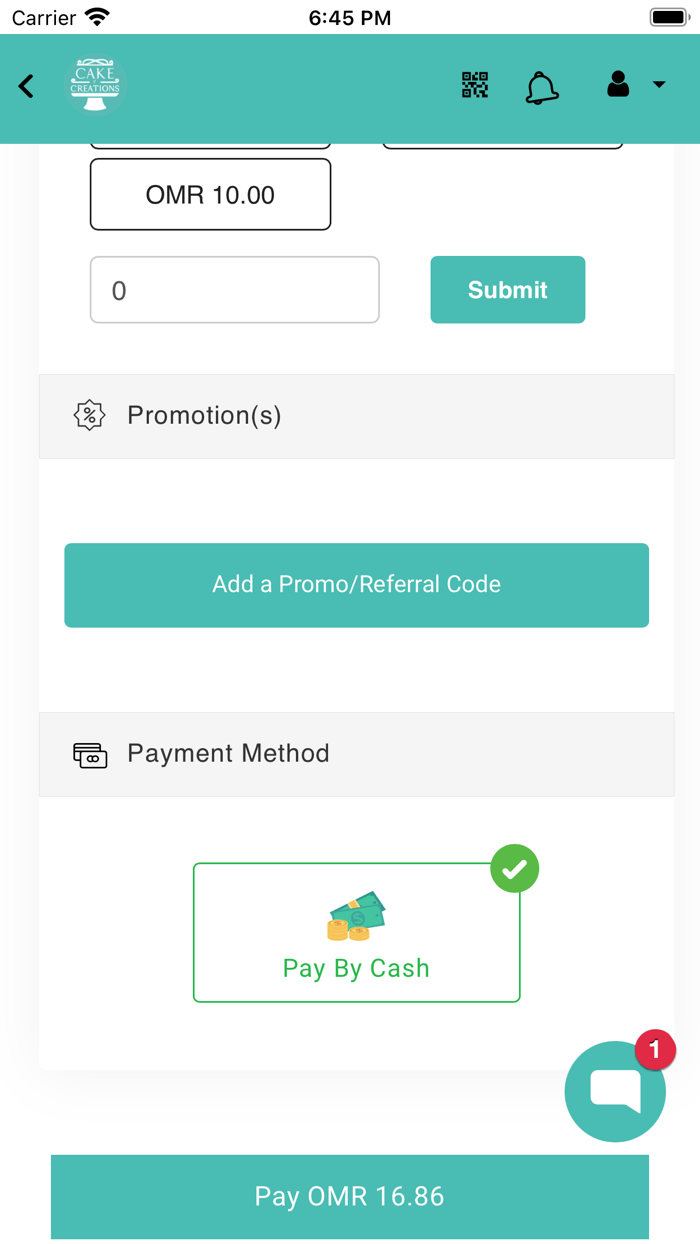Click the Payment Method card icon
700x1244 pixels.
[90, 755]
